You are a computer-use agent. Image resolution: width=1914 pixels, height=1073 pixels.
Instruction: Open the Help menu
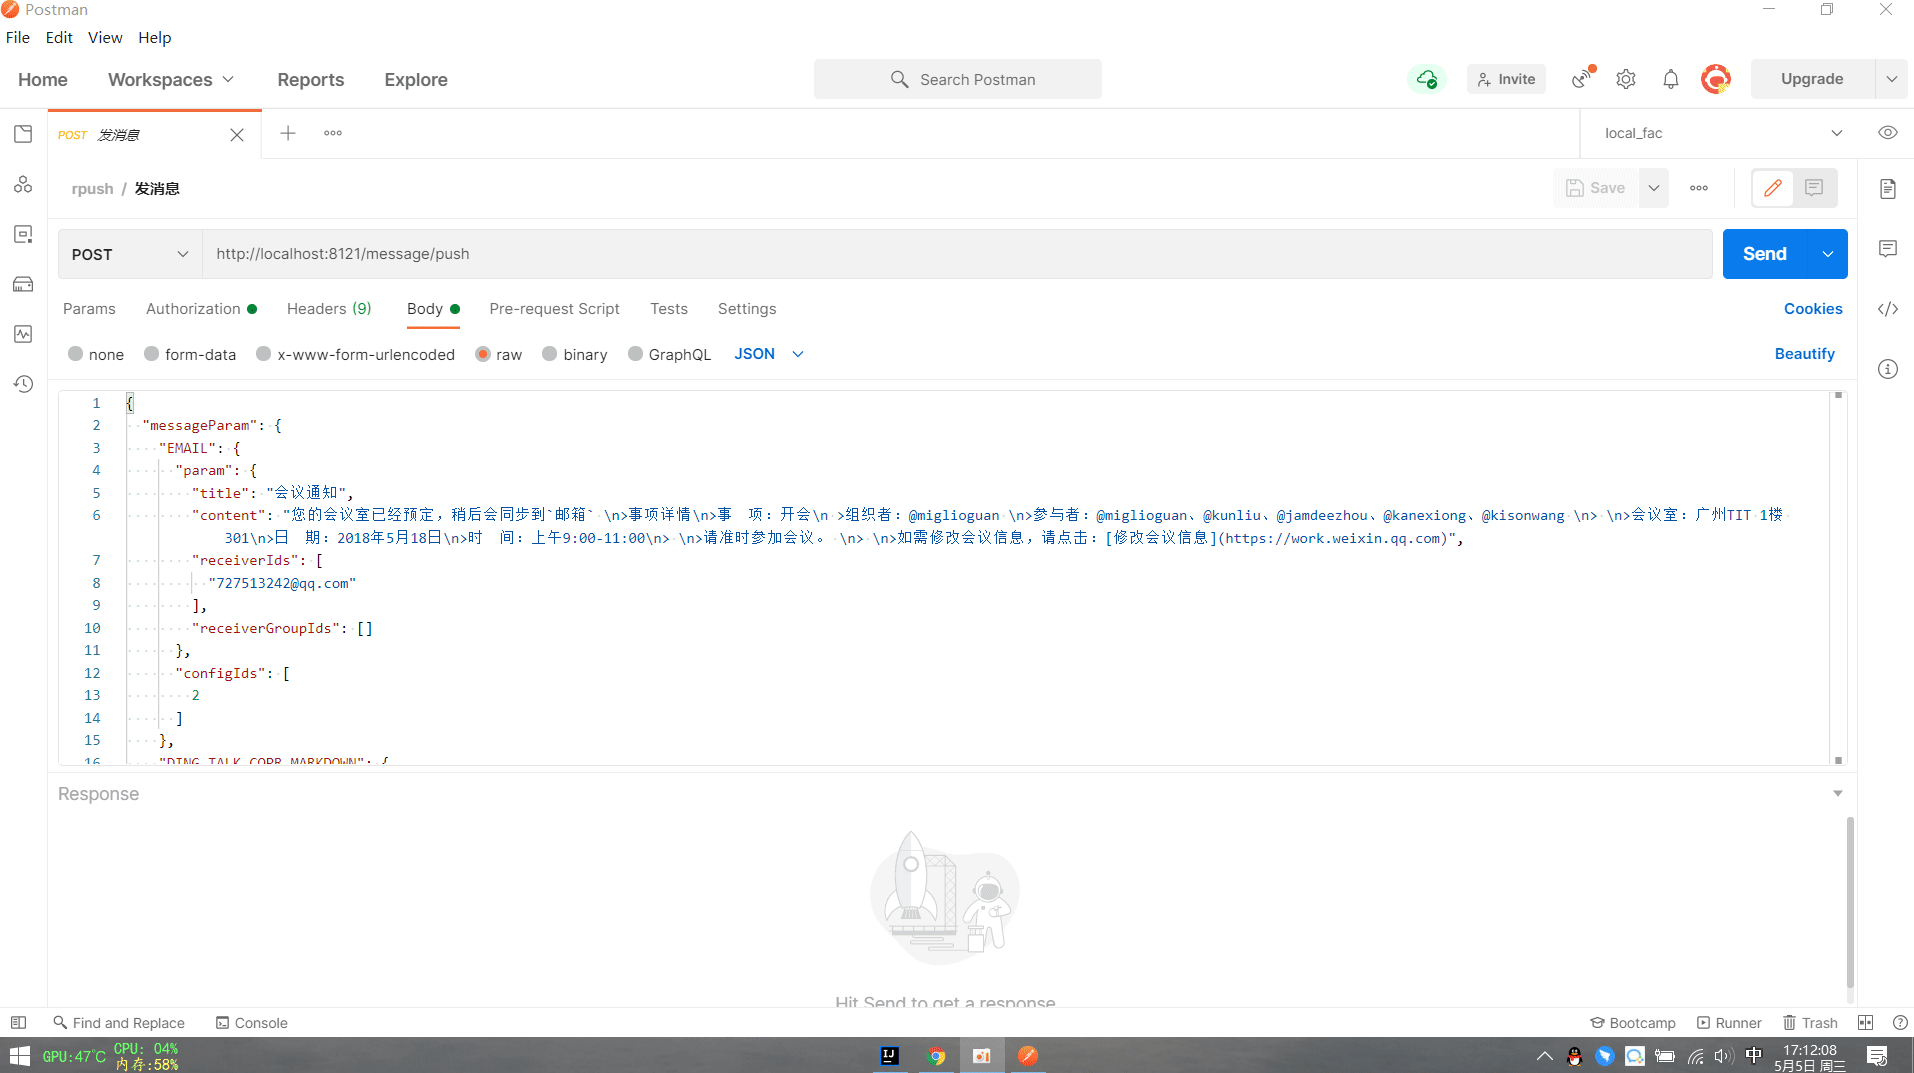point(155,37)
